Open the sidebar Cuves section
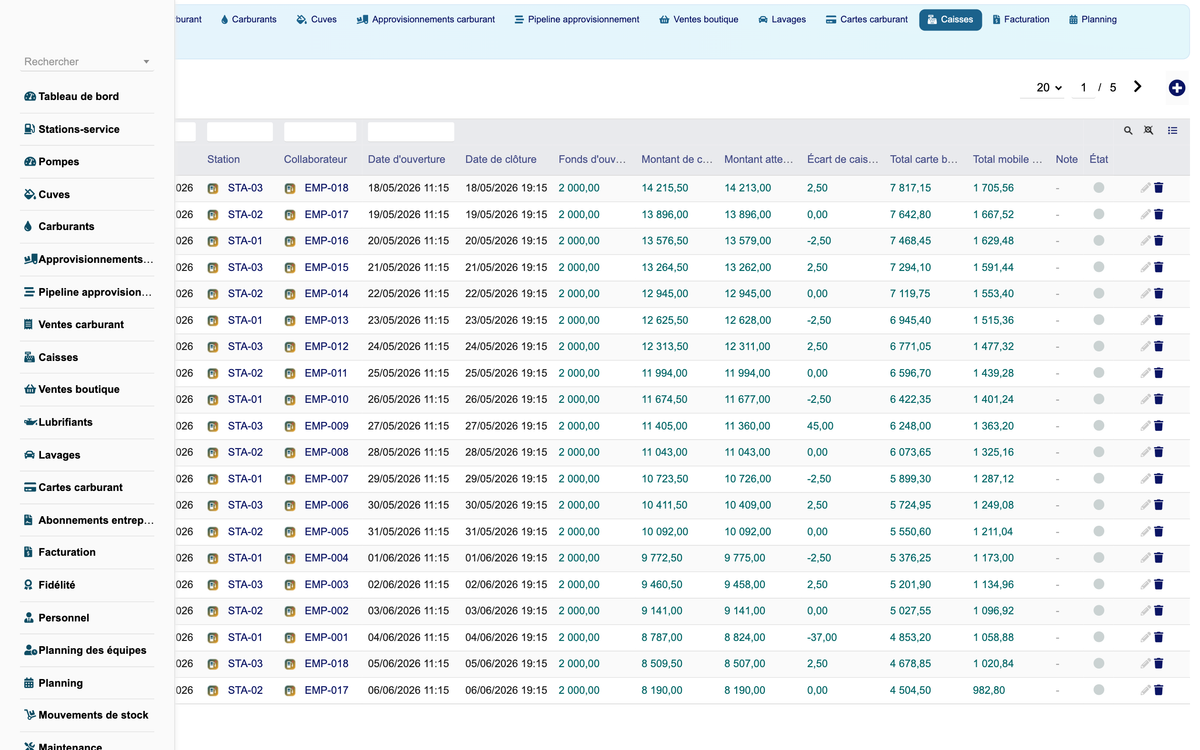Image resolution: width=1200 pixels, height=750 pixels. pos(47,194)
